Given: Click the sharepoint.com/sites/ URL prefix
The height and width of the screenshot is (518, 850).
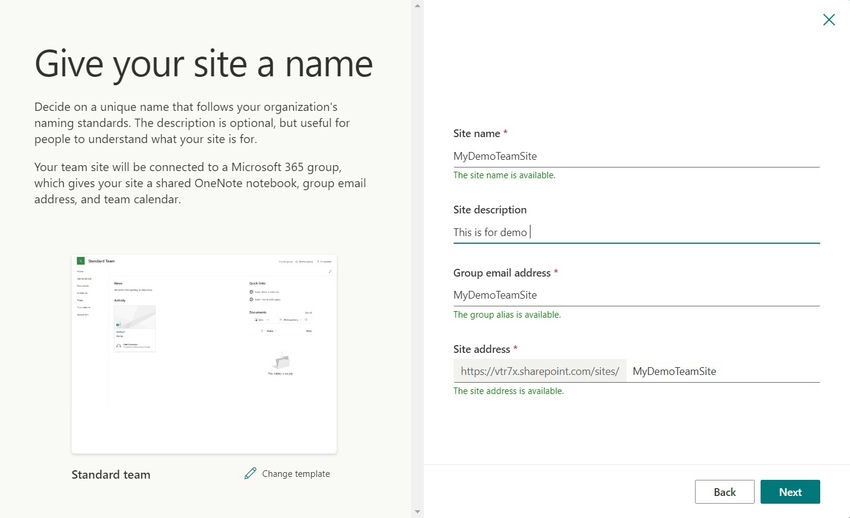Looking at the screenshot, I should coord(540,371).
